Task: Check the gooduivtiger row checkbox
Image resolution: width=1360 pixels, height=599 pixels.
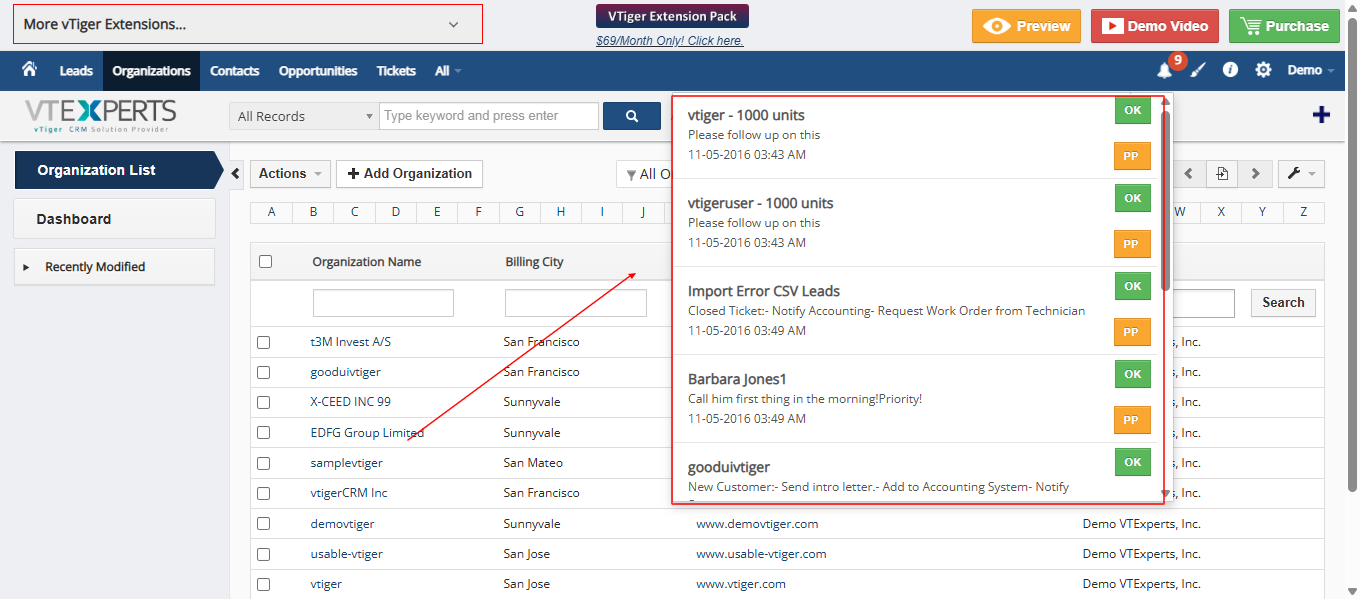Action: pos(264,372)
